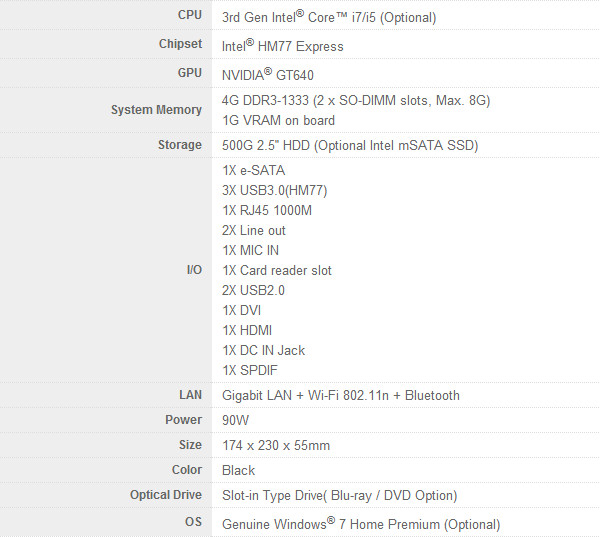600x537 pixels.
Task: Click the CPU row label
Action: 190,15
